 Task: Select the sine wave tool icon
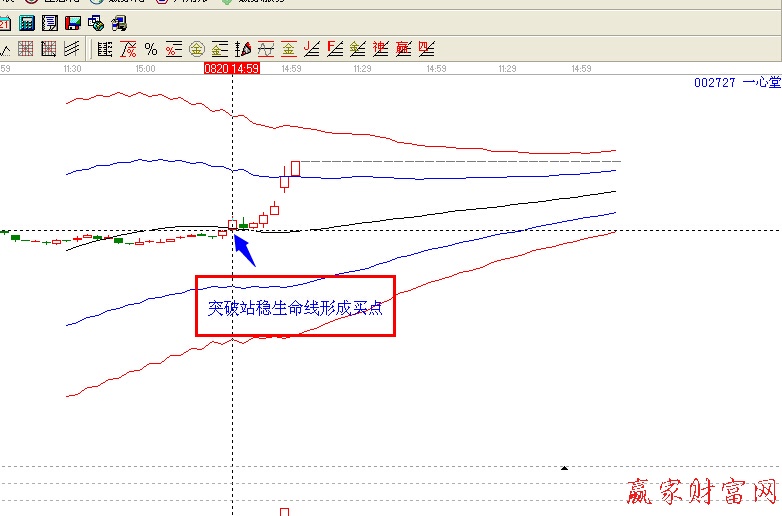click(x=266, y=49)
